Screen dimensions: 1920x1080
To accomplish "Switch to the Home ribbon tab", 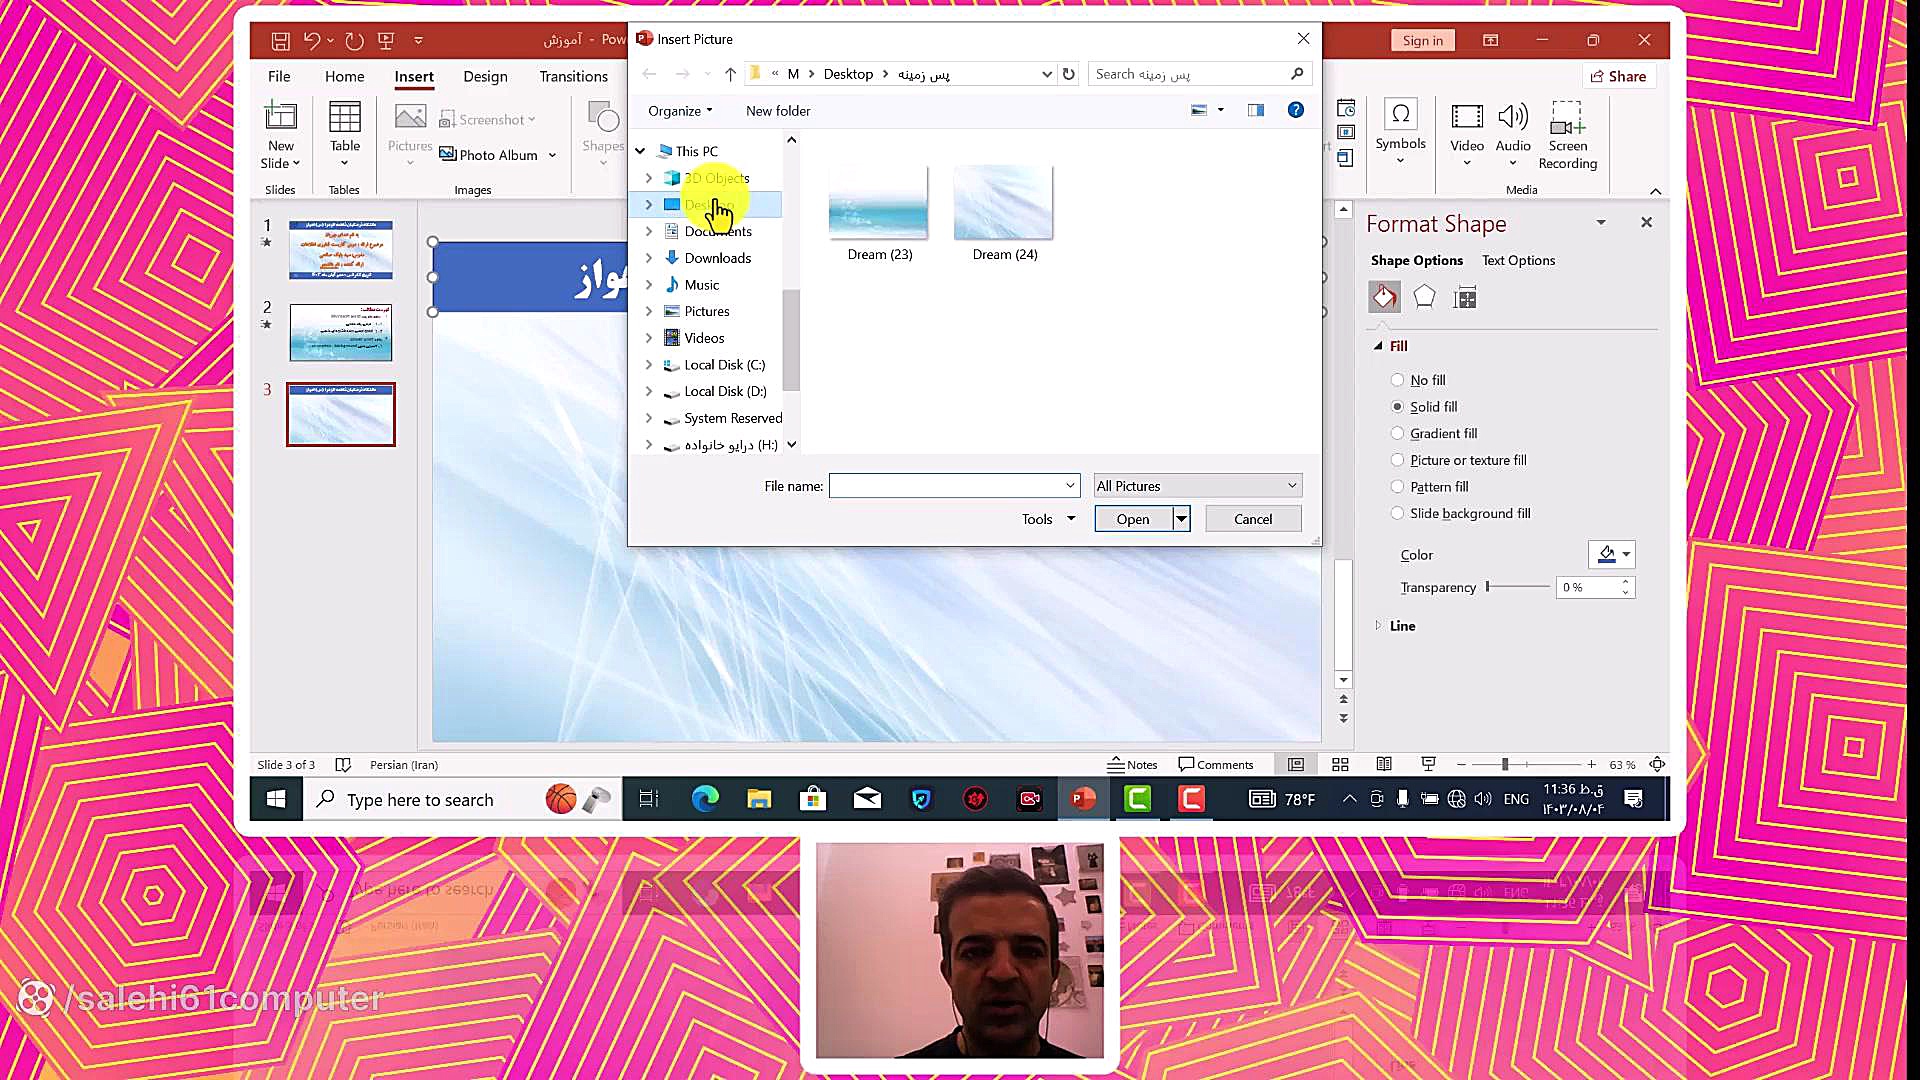I will pos(344,76).
